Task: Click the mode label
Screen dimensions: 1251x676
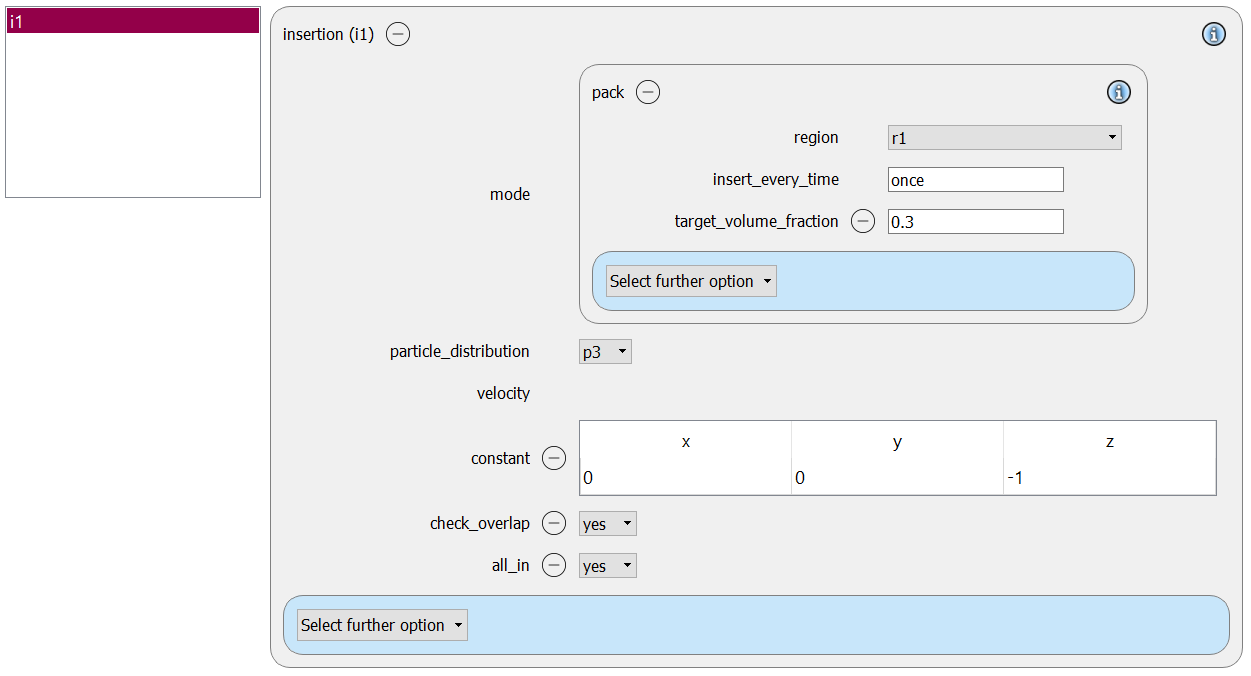Action: tap(510, 194)
